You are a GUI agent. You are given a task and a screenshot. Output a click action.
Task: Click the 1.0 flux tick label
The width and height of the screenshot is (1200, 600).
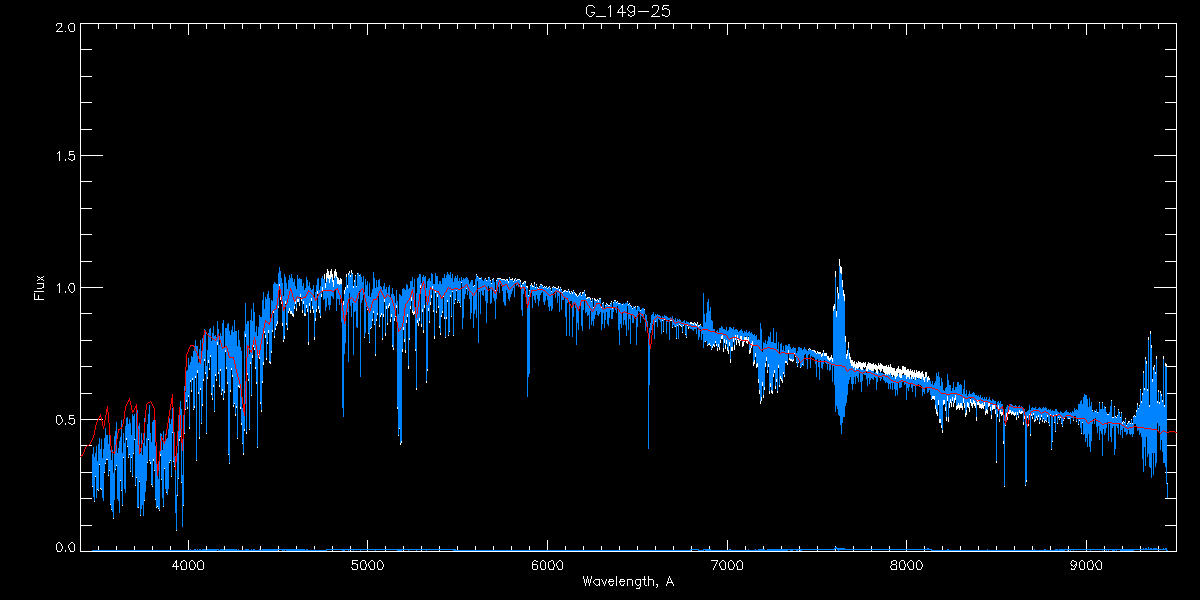click(x=65, y=288)
